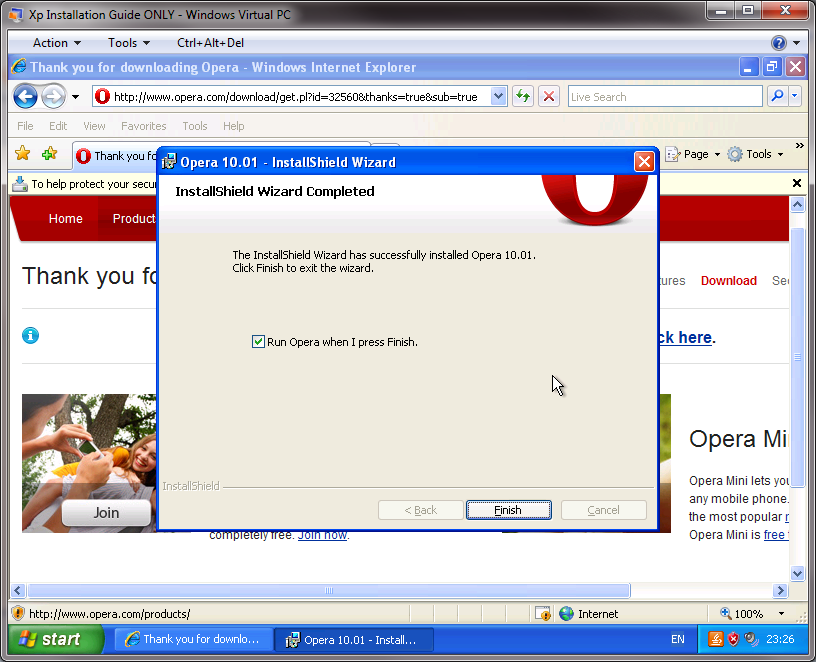The width and height of the screenshot is (816, 662).
Task: Click Finish in InstallShield Wizard
Action: click(x=508, y=510)
